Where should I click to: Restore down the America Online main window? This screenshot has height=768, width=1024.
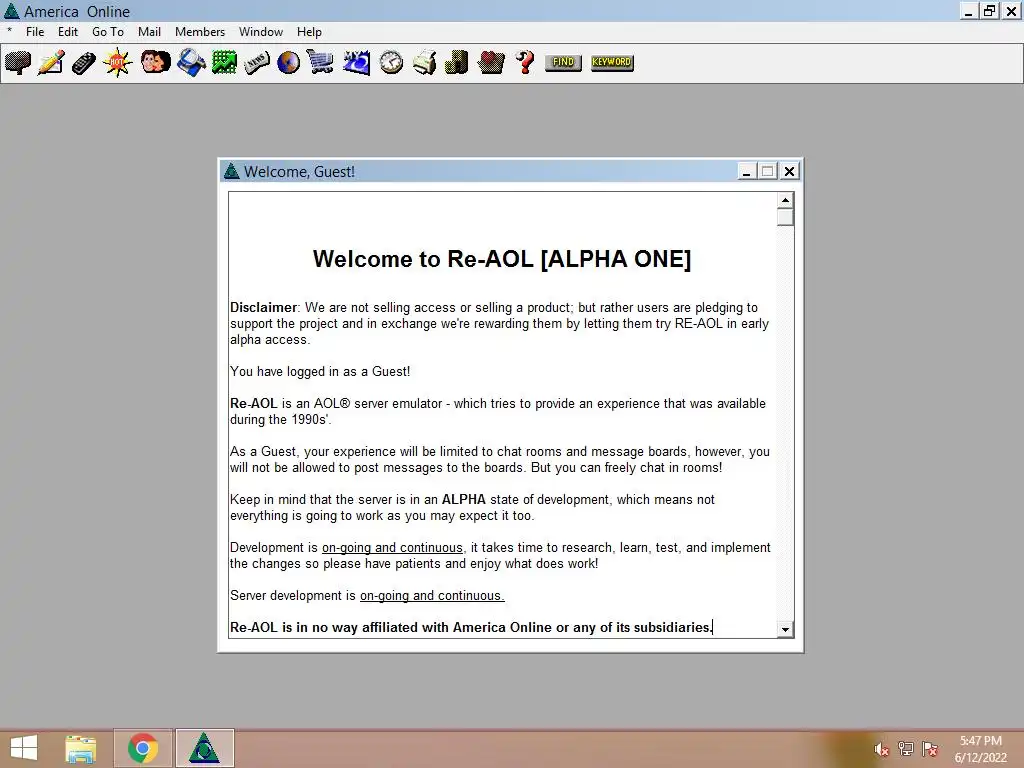989,10
